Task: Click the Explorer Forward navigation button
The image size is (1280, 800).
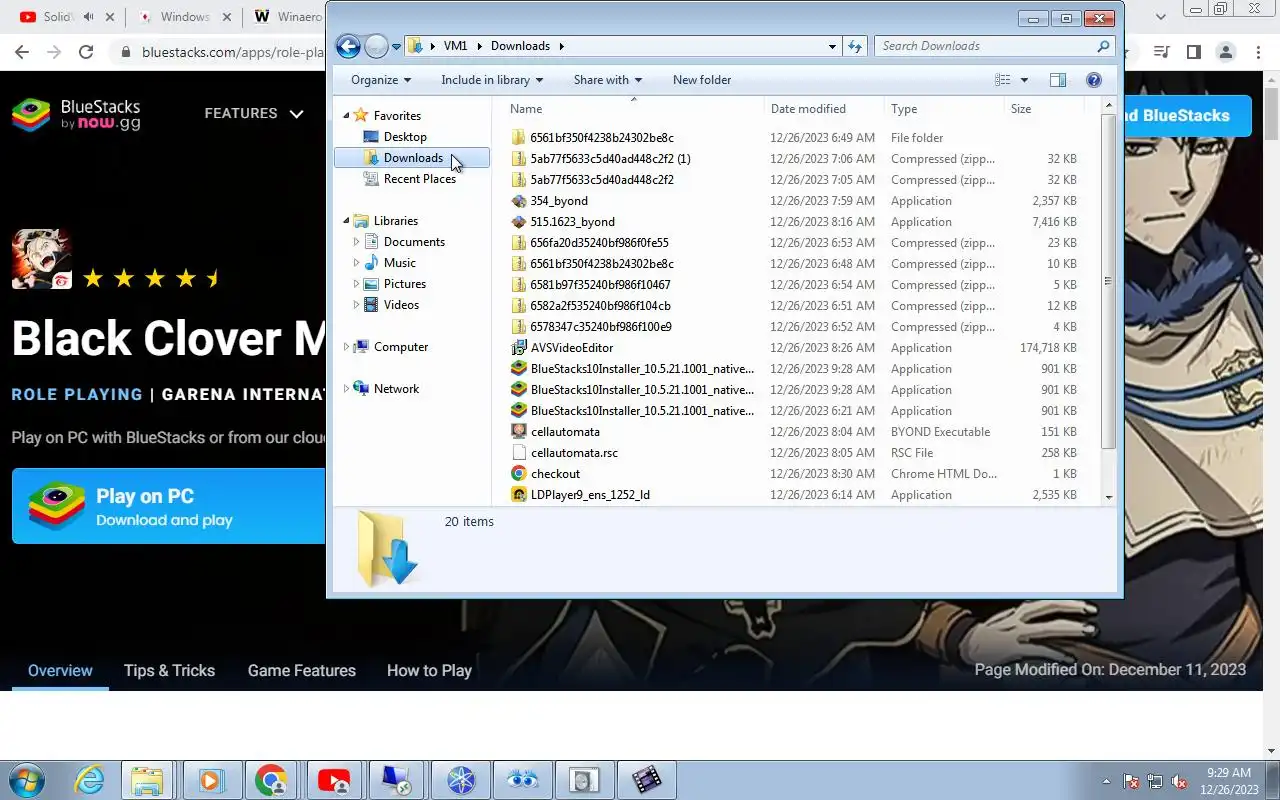Action: pos(376,46)
